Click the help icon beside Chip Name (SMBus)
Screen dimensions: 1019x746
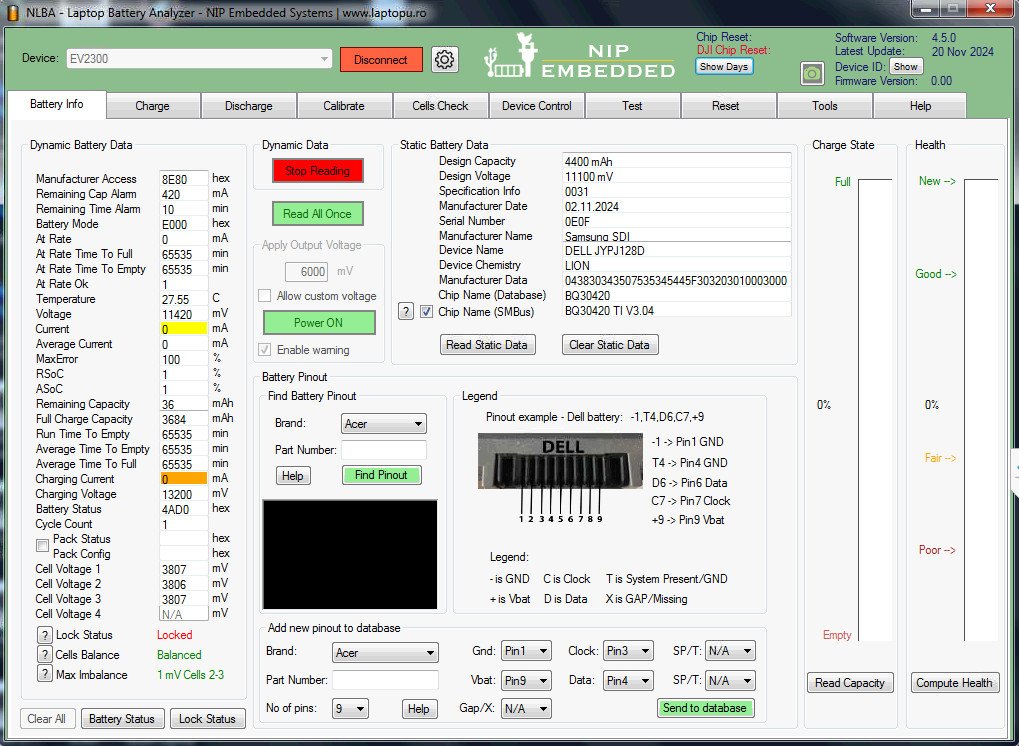pos(406,311)
